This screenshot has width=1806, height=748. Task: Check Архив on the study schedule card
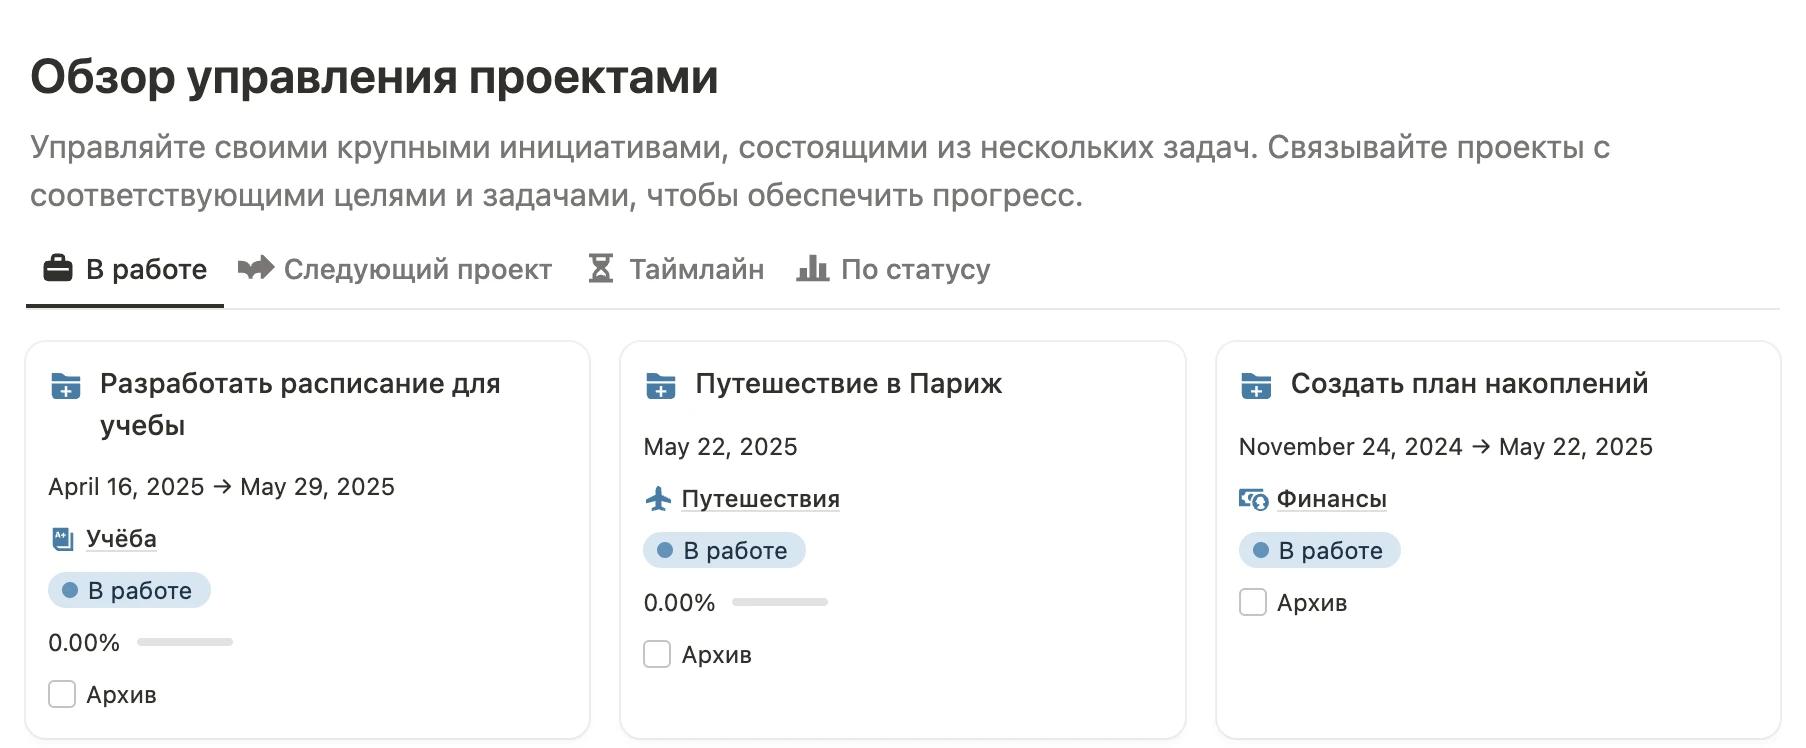tap(62, 694)
